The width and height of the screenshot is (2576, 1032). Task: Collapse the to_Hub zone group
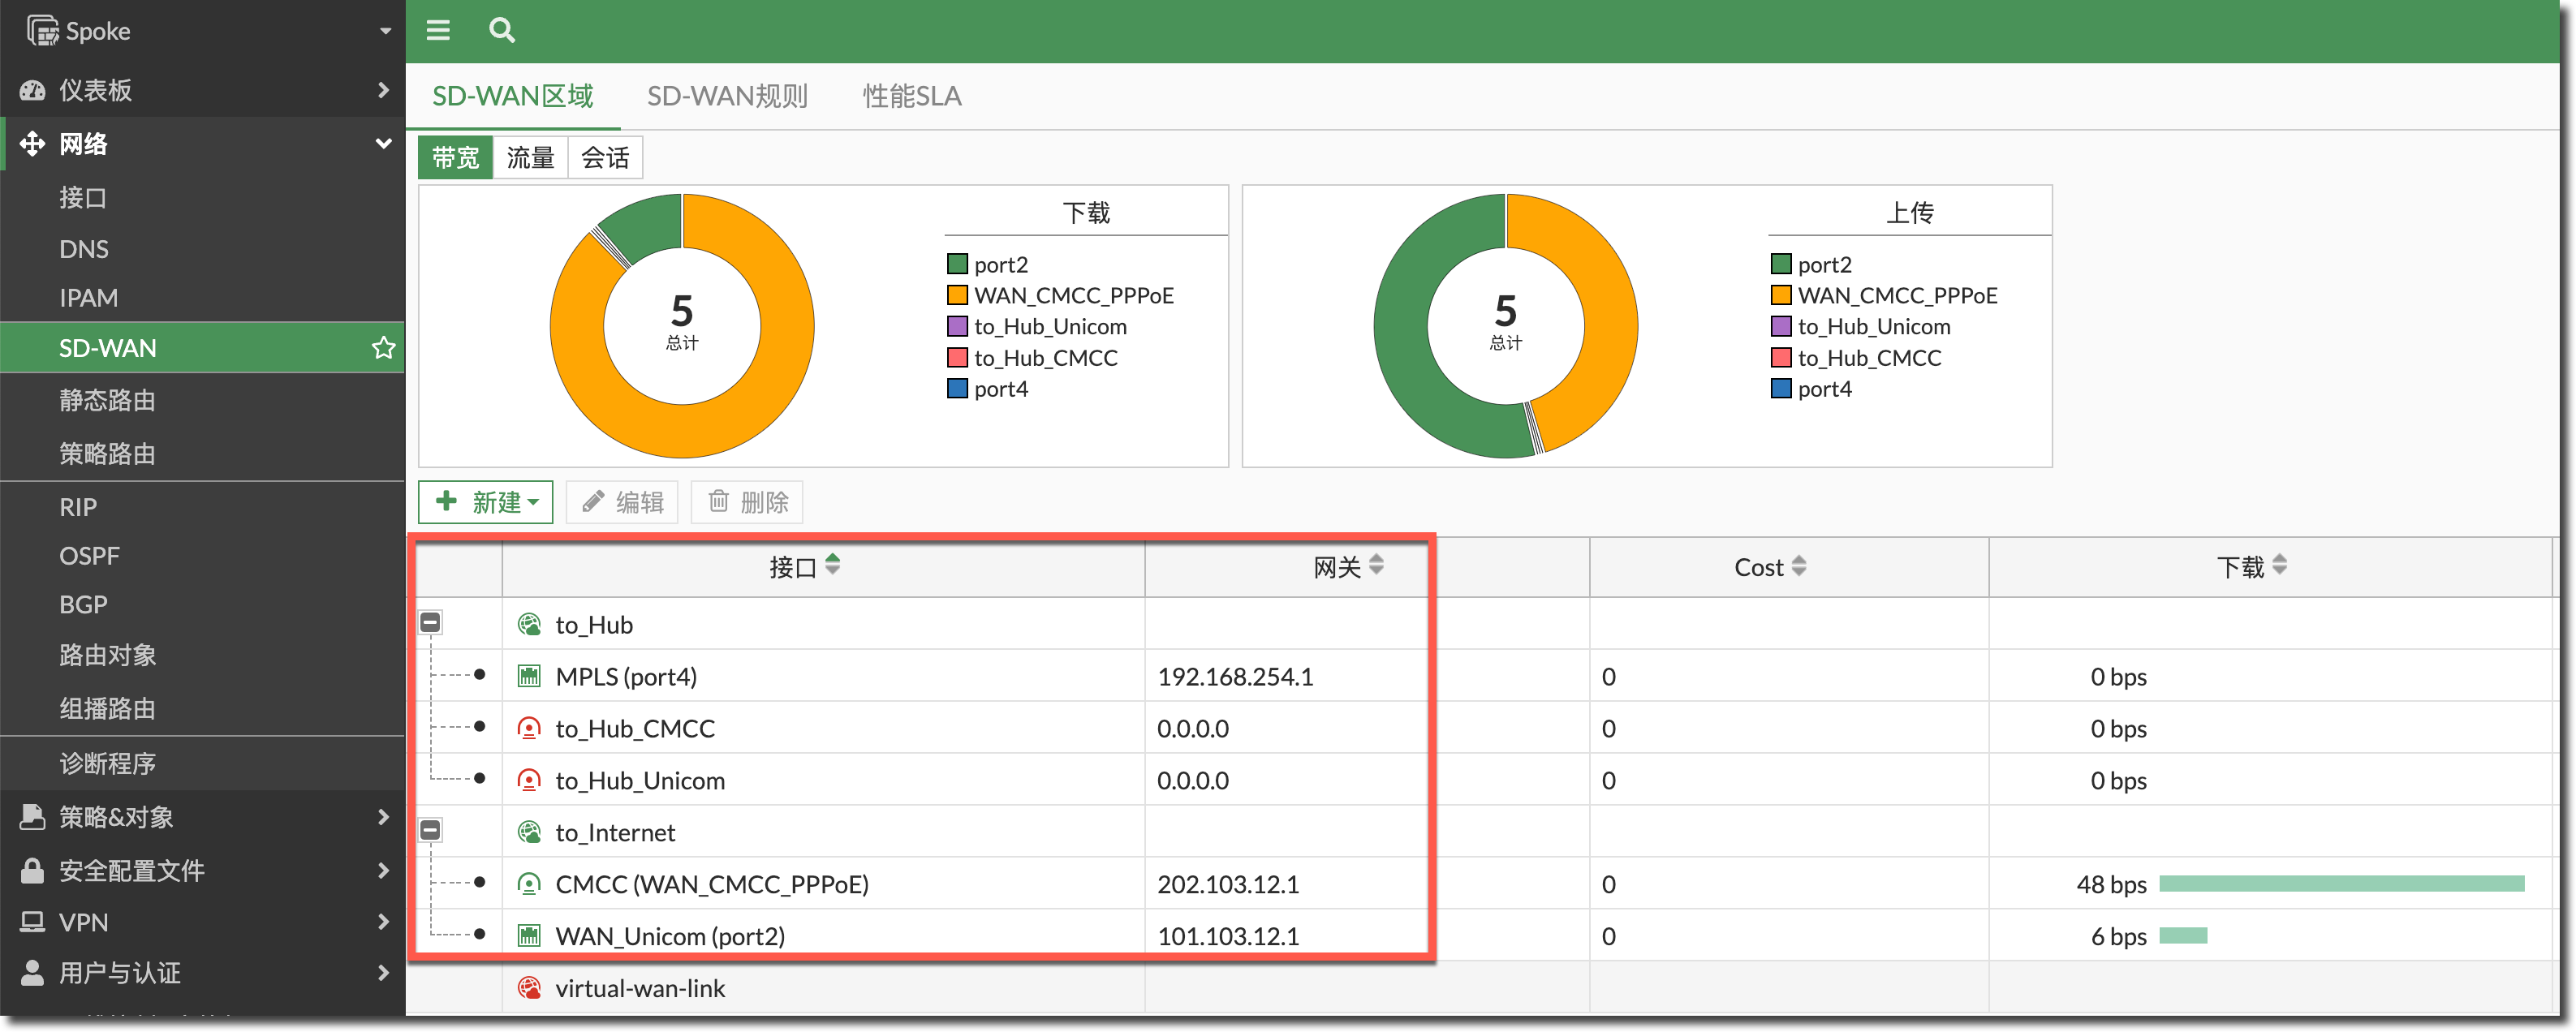[x=430, y=623]
